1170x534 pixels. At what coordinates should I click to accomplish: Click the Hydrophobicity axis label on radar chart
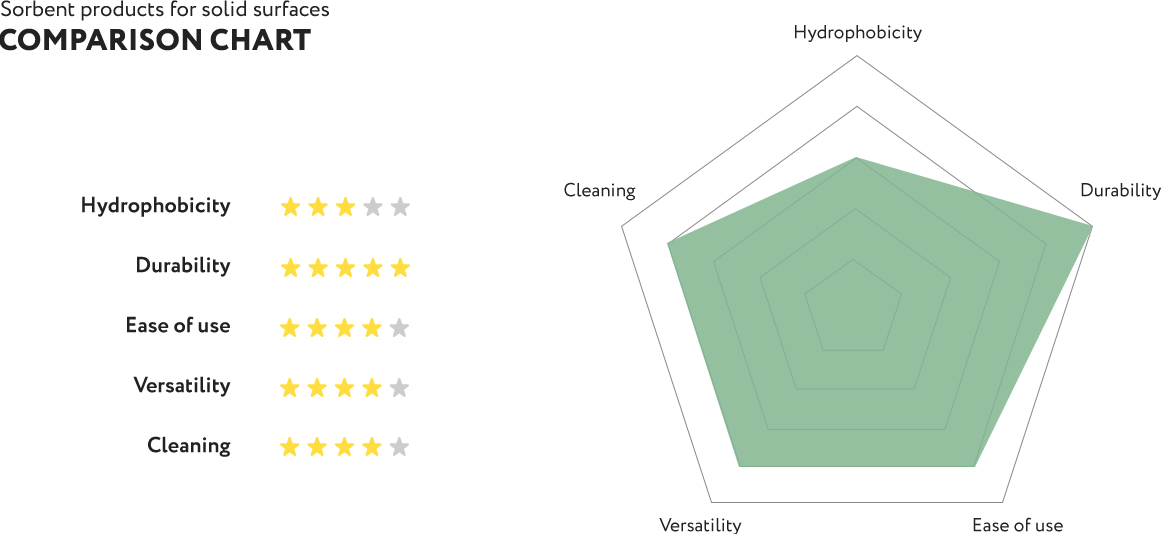pos(857,33)
